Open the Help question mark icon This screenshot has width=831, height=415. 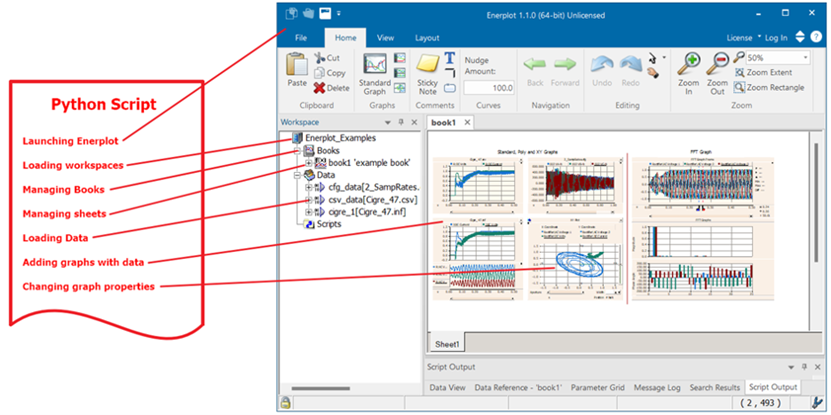[816, 38]
